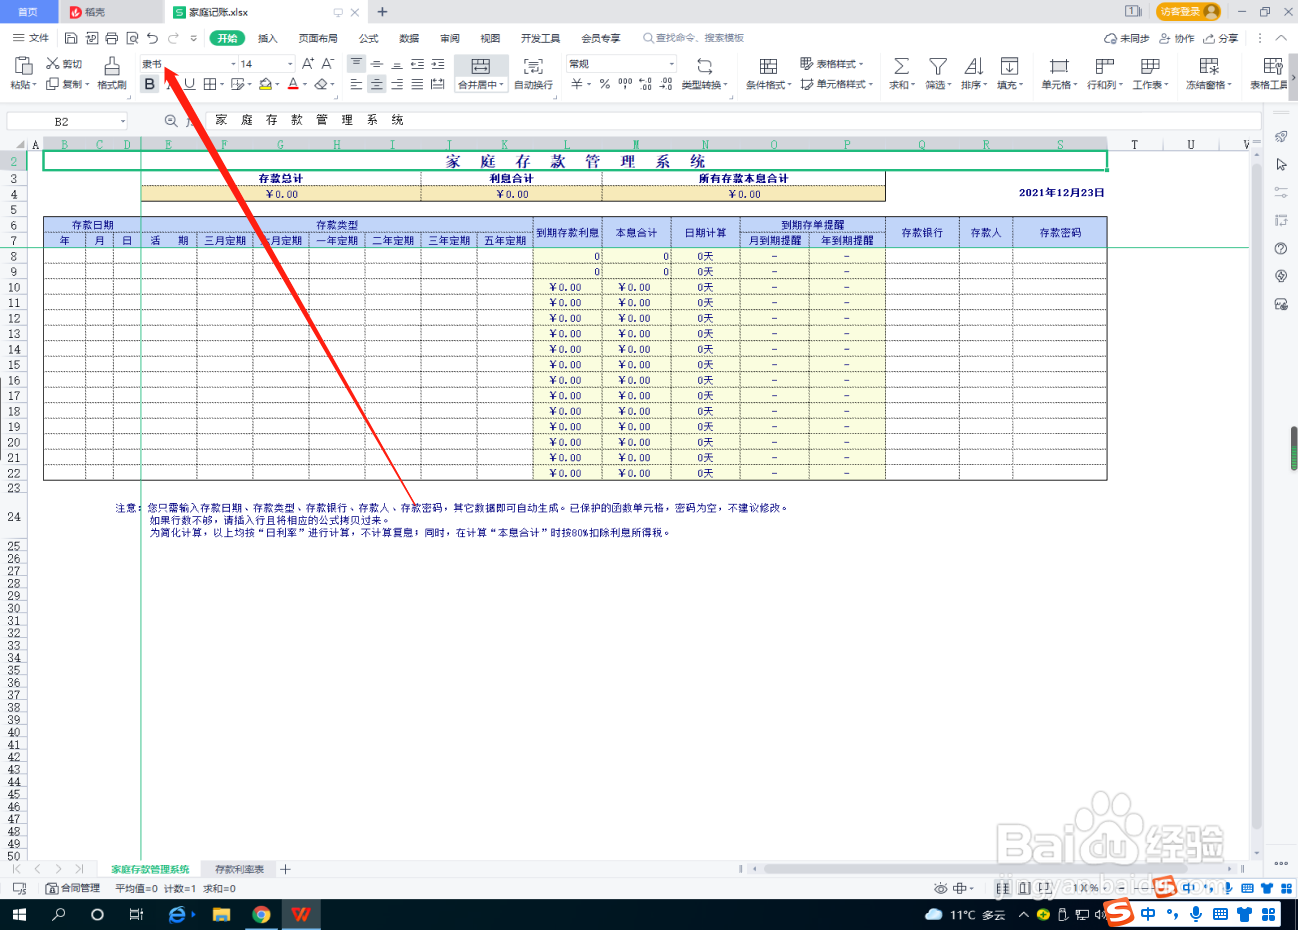Click the Merge and Center (合并居中) icon
Viewport: 1298px width, 930px height.
481,66
